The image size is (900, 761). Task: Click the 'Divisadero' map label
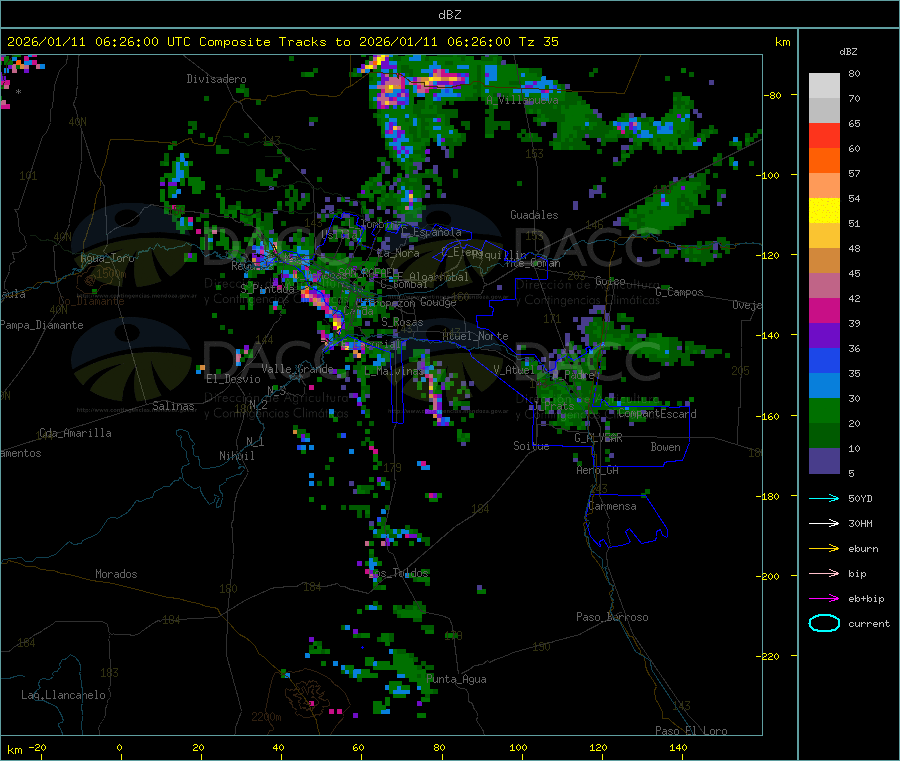point(216,79)
